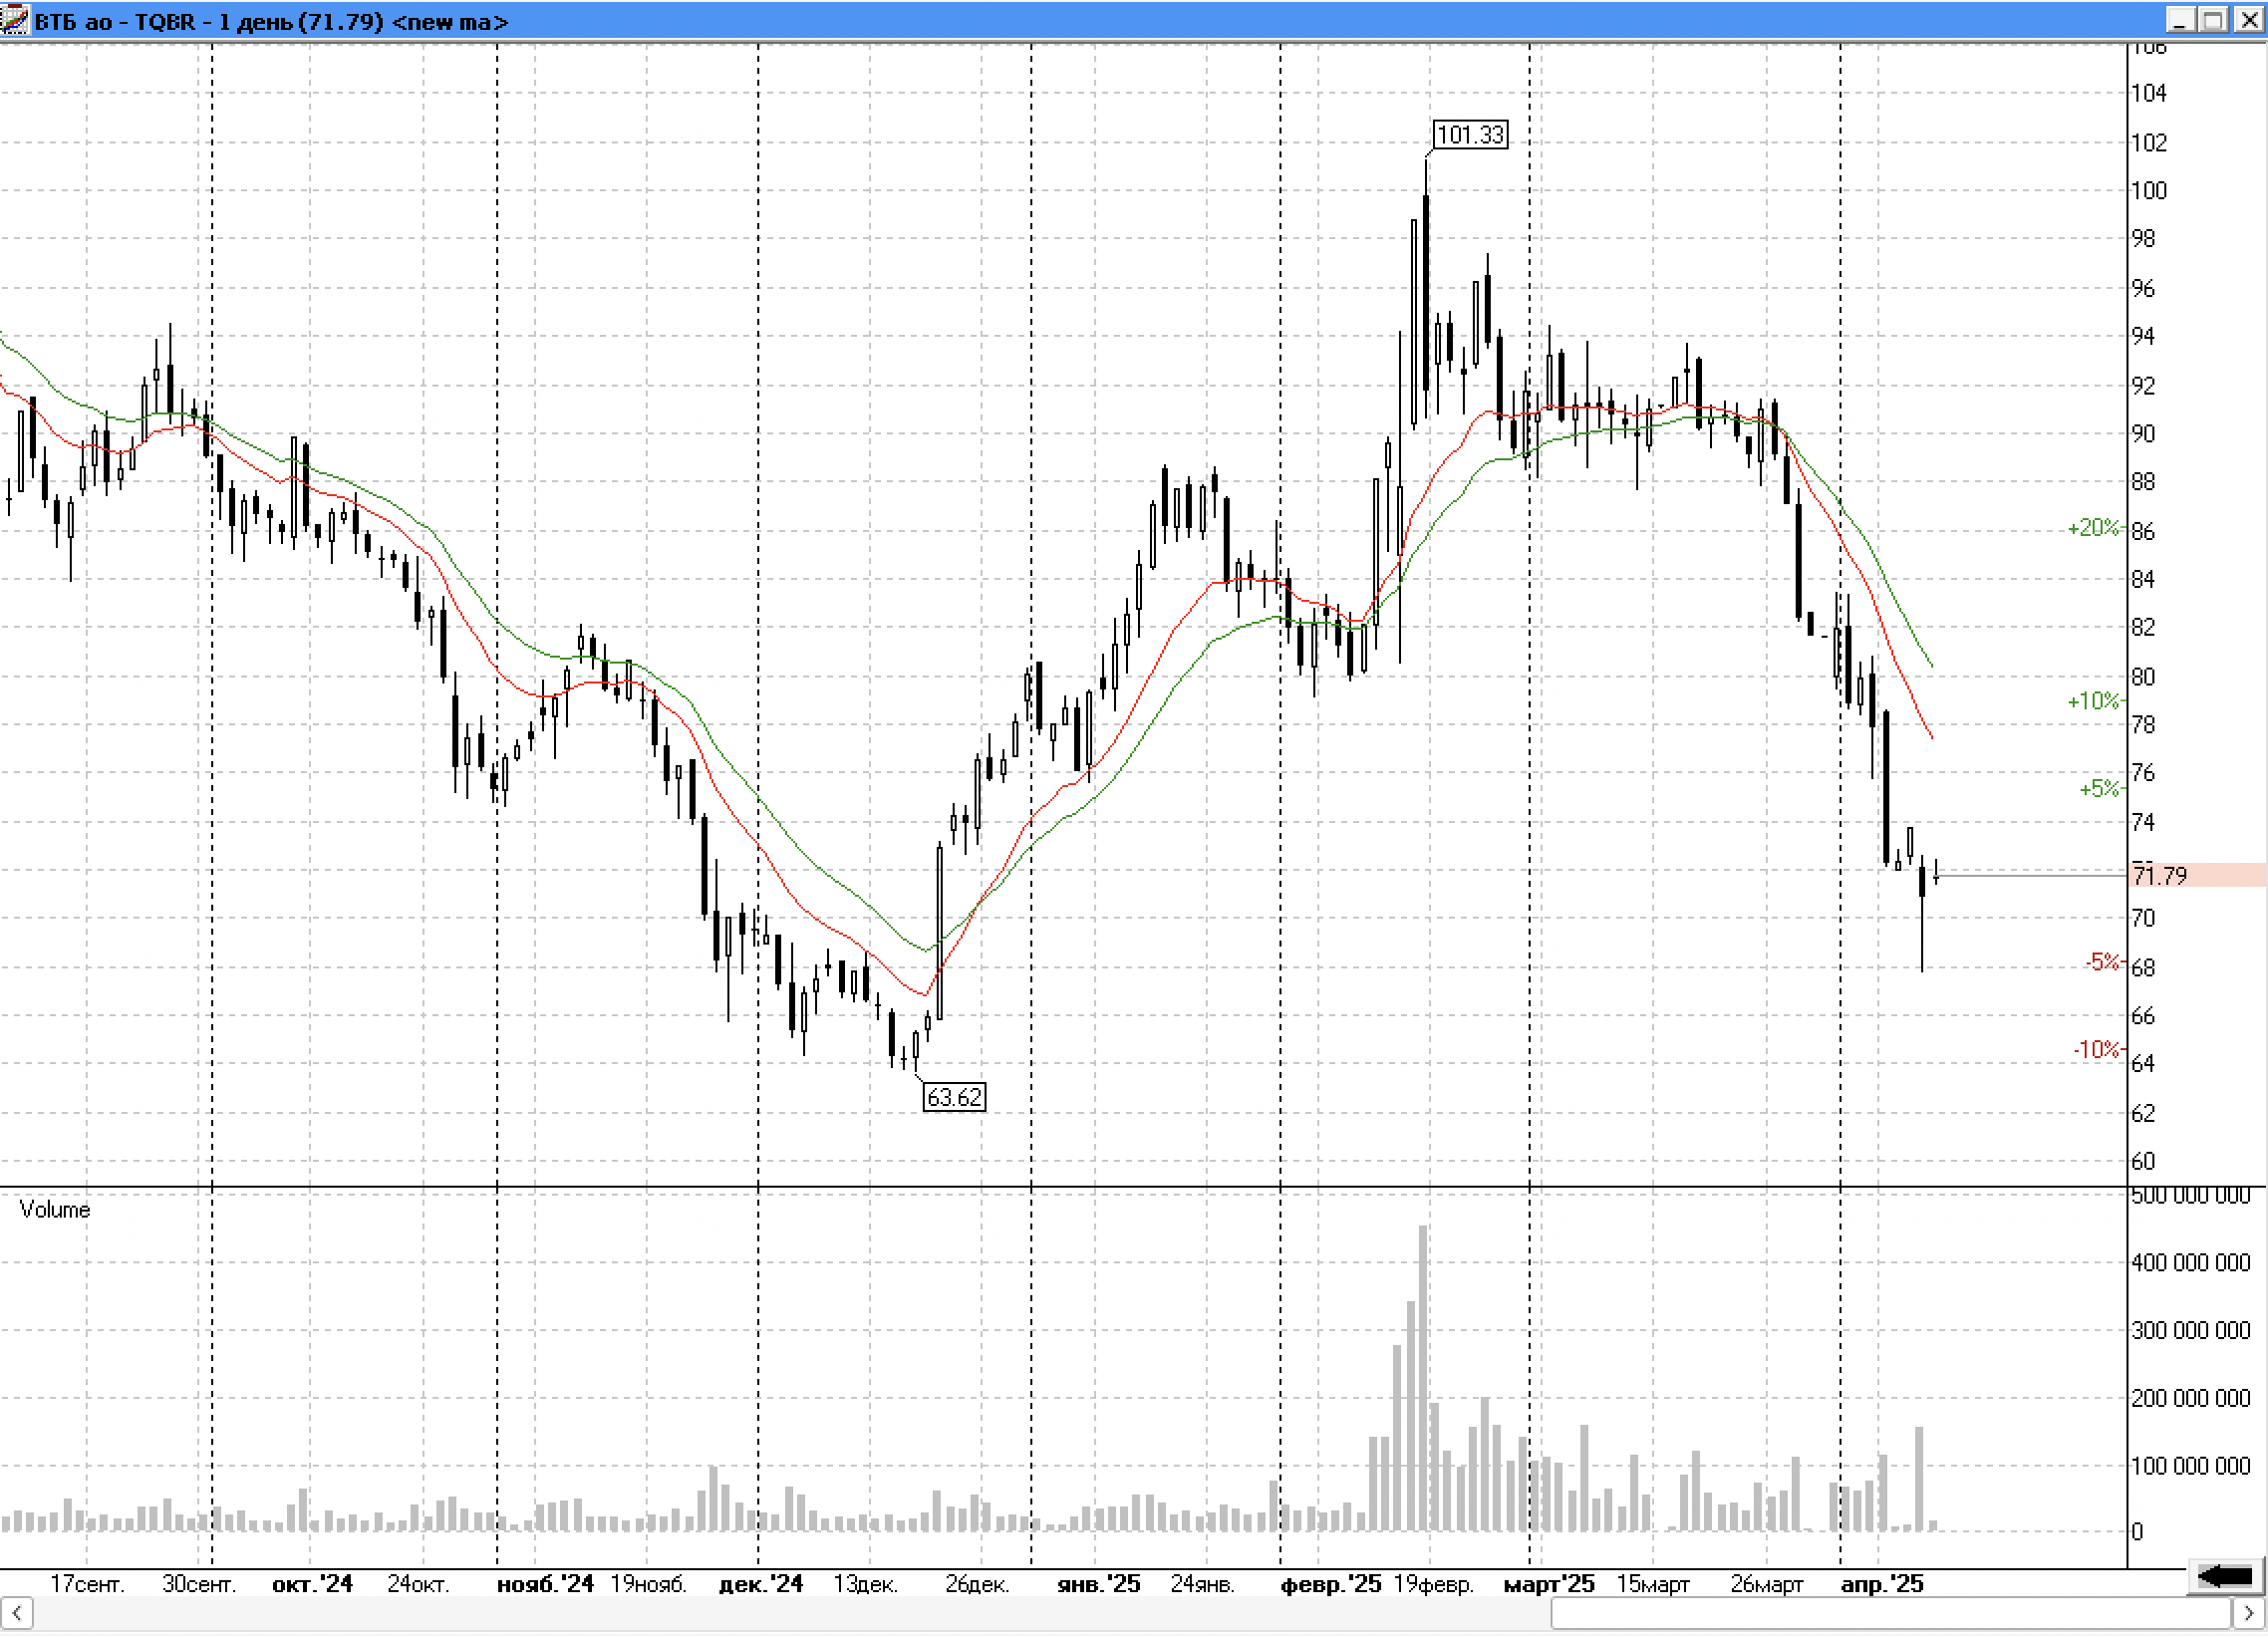Click the chart window icon in title bar
The width and height of the screenshot is (2268, 1638).
(15, 20)
